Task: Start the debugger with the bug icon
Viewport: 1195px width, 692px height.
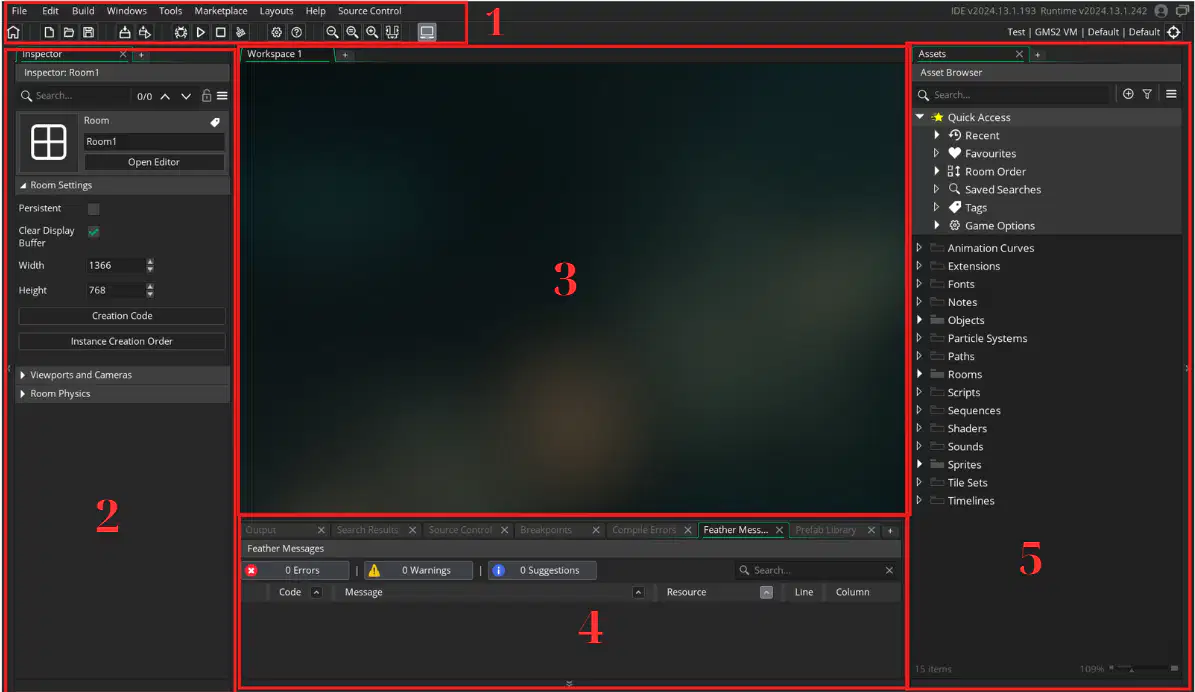Action: [x=181, y=32]
